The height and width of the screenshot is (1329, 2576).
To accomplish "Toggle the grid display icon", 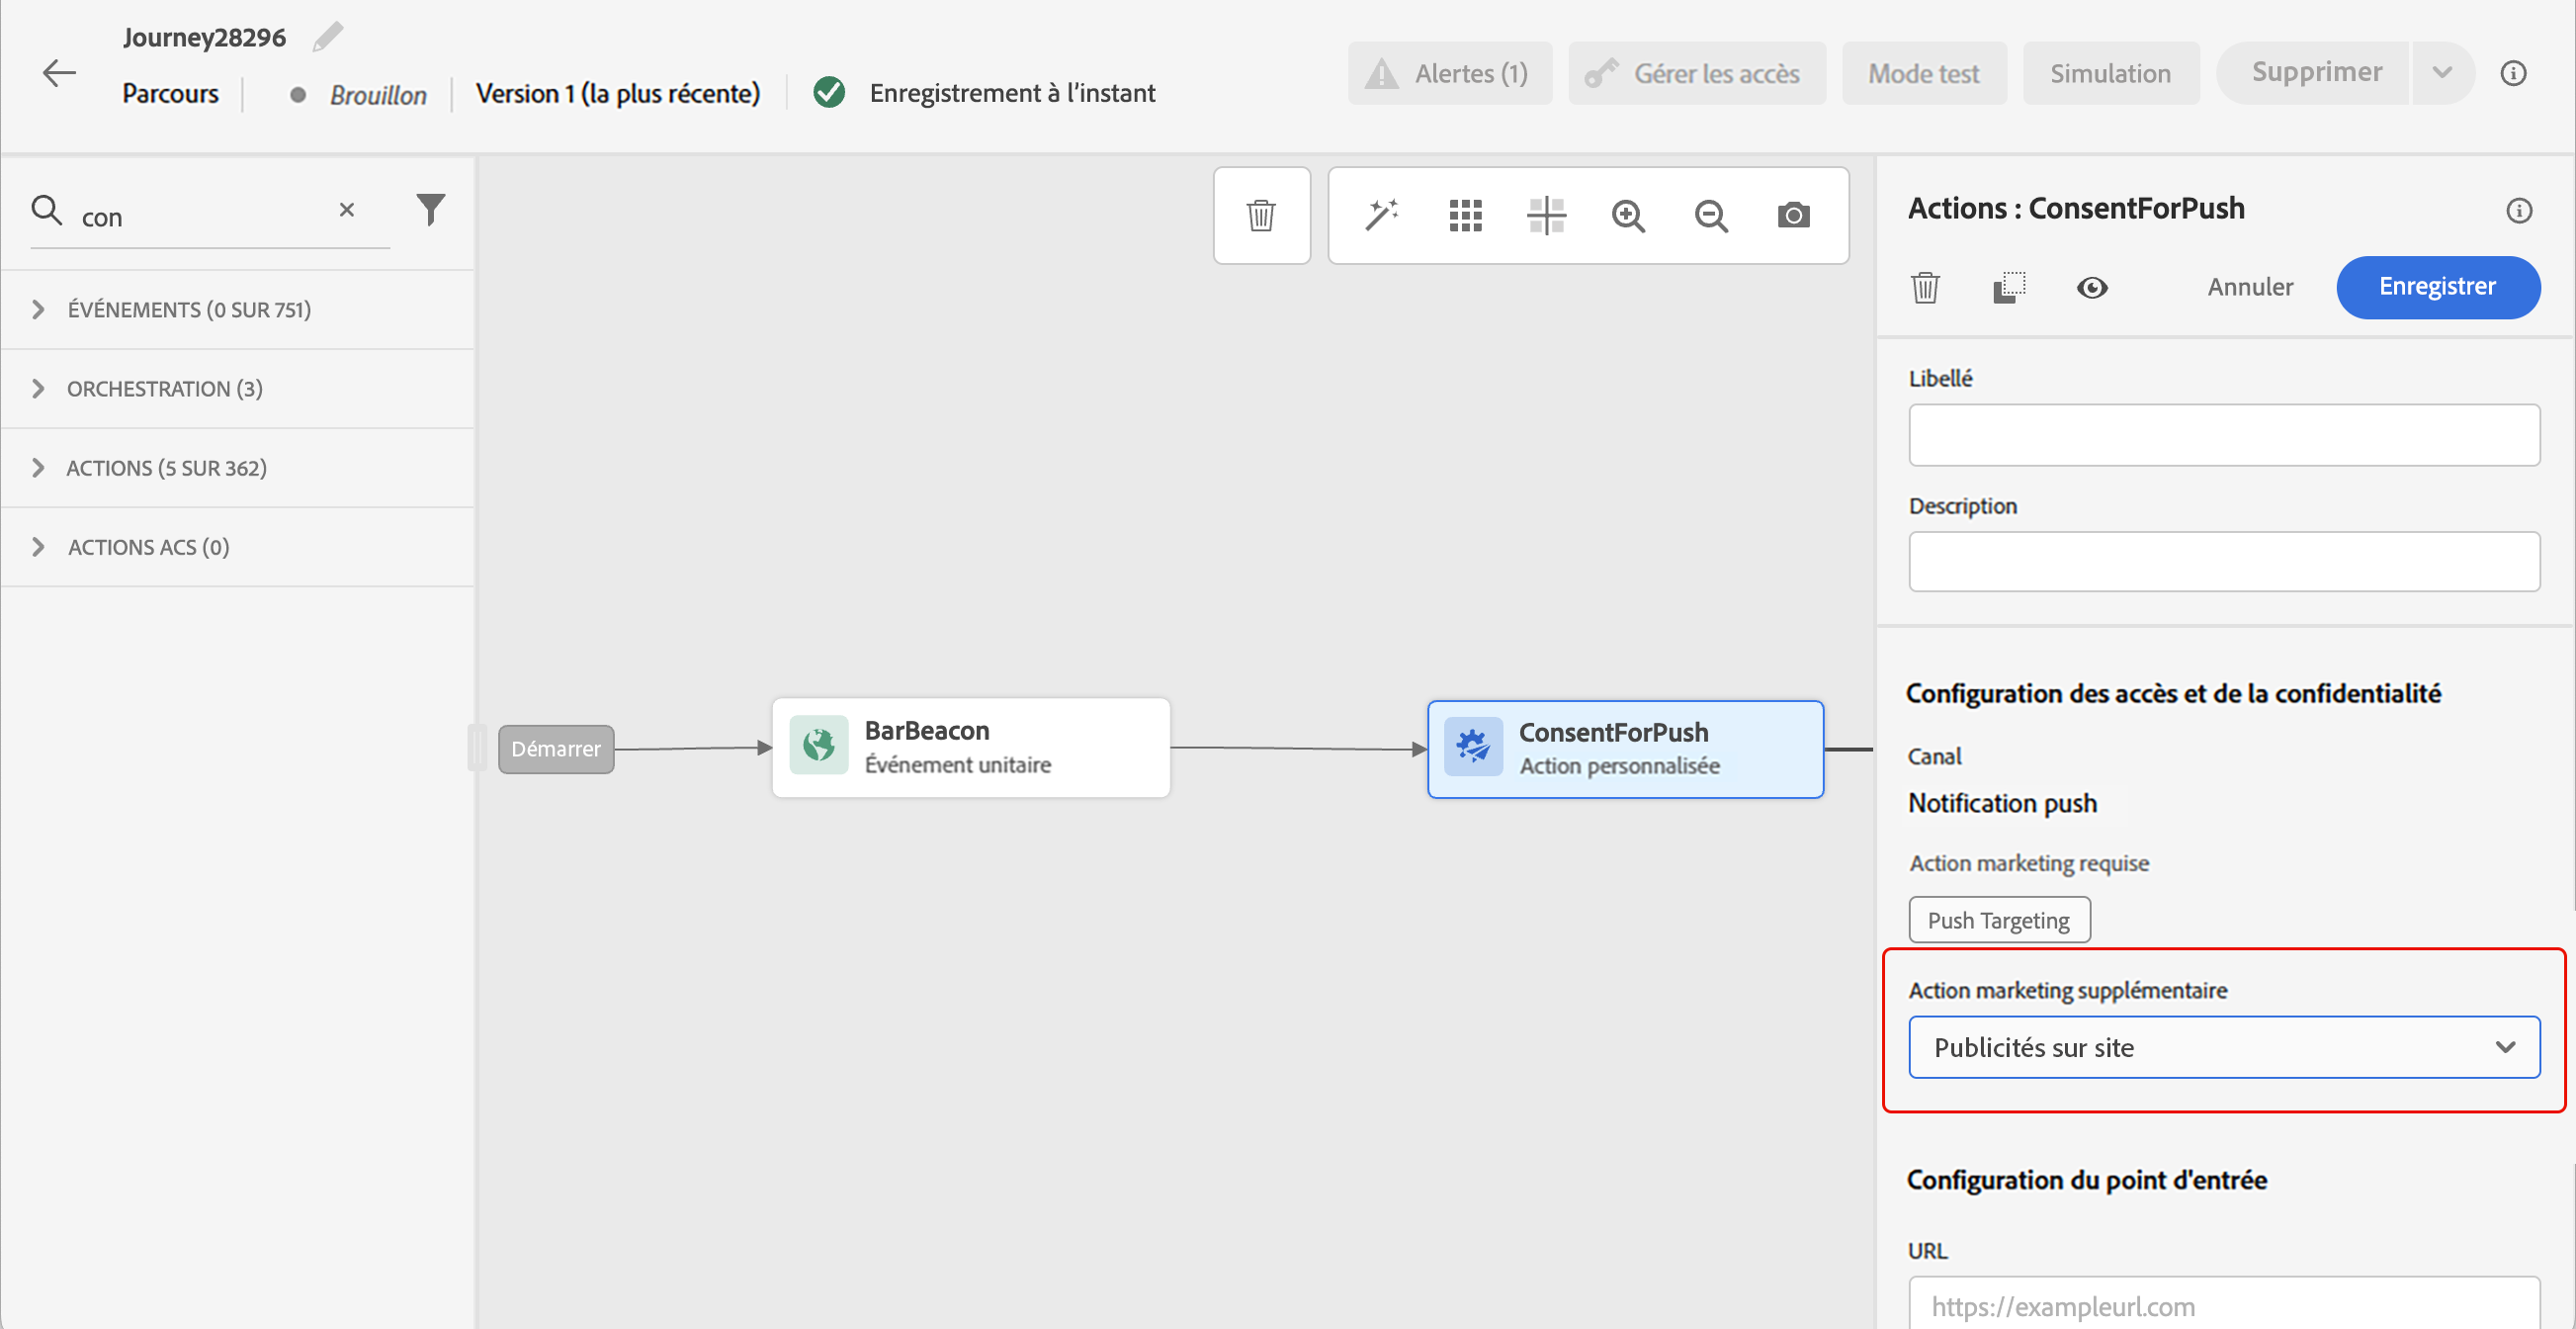I will tap(1465, 215).
